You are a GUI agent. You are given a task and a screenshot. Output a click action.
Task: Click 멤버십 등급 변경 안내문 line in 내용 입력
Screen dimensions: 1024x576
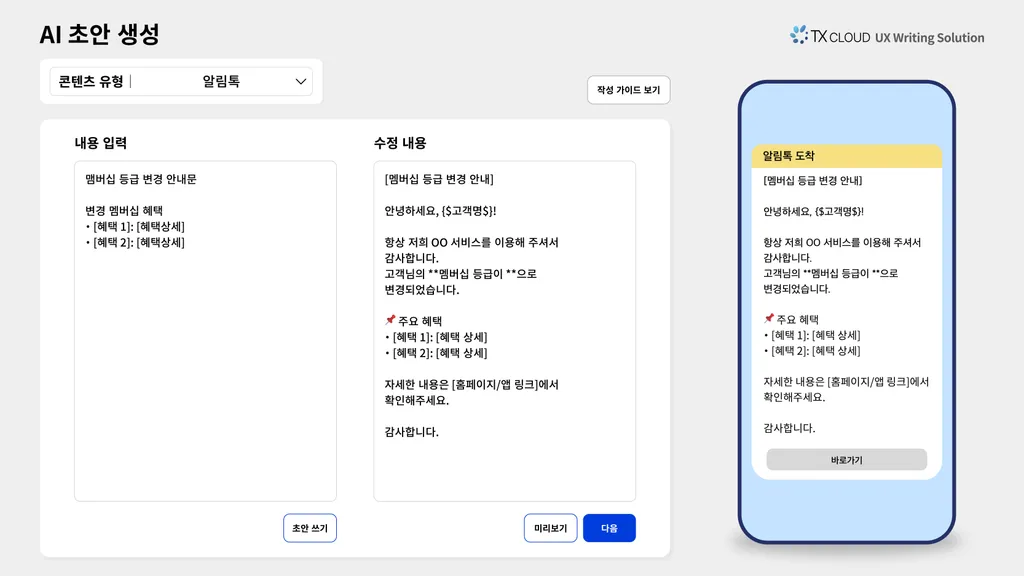tap(141, 179)
